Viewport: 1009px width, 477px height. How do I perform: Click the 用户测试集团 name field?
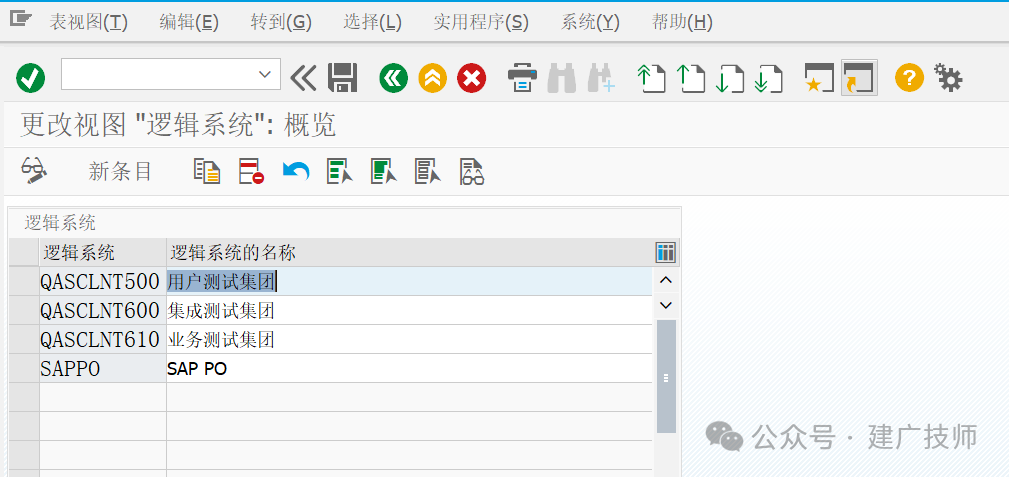(409, 281)
